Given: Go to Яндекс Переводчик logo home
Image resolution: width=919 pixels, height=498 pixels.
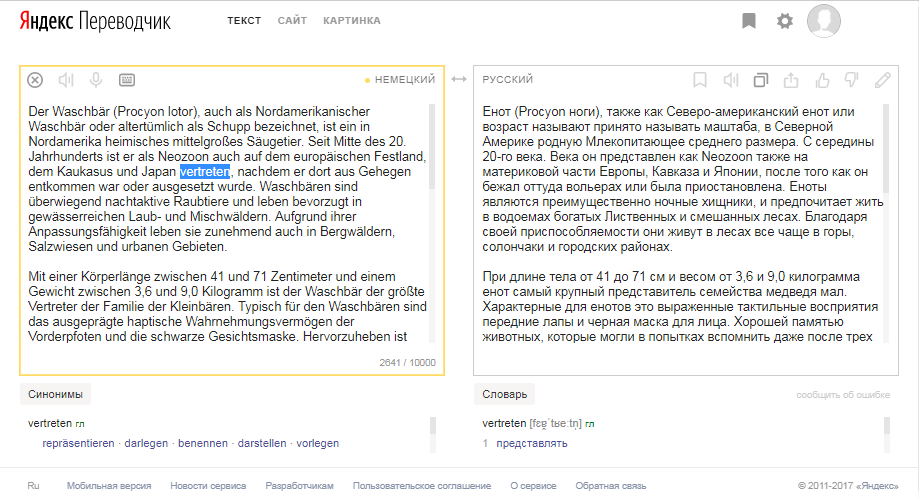Looking at the screenshot, I should pyautogui.click(x=95, y=21).
